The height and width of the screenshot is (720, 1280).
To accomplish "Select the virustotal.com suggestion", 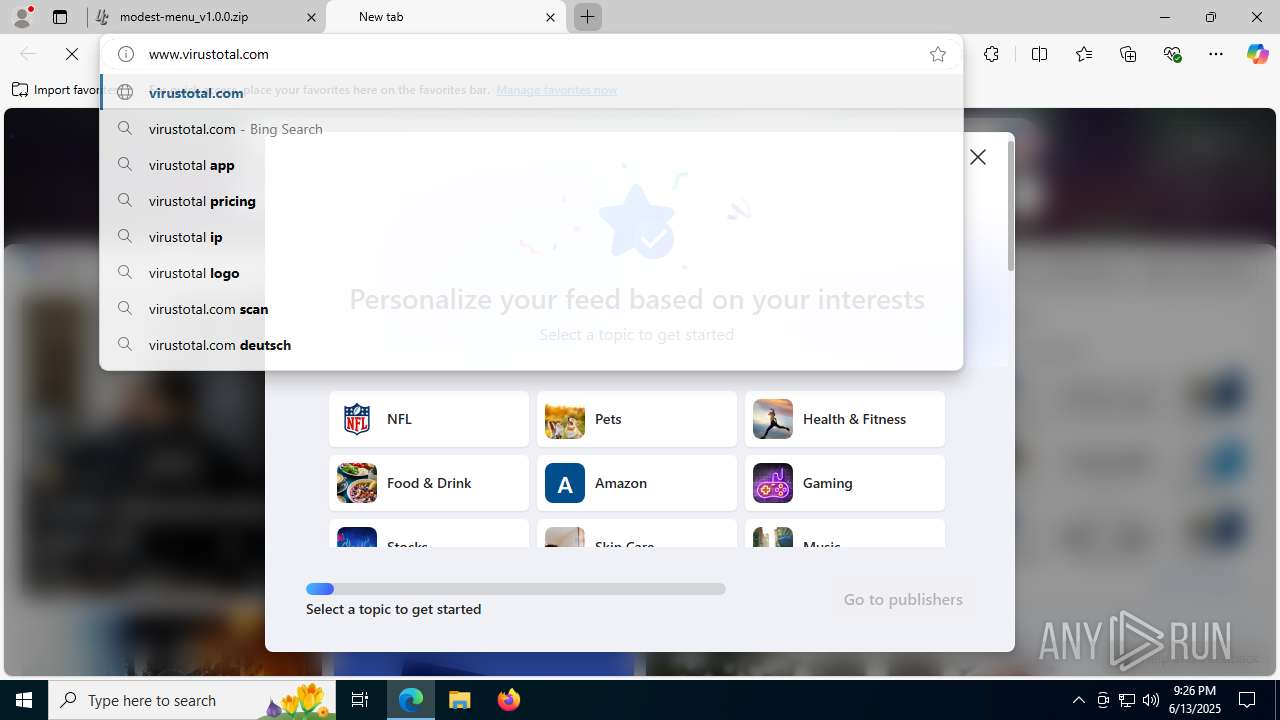I will pos(532,92).
